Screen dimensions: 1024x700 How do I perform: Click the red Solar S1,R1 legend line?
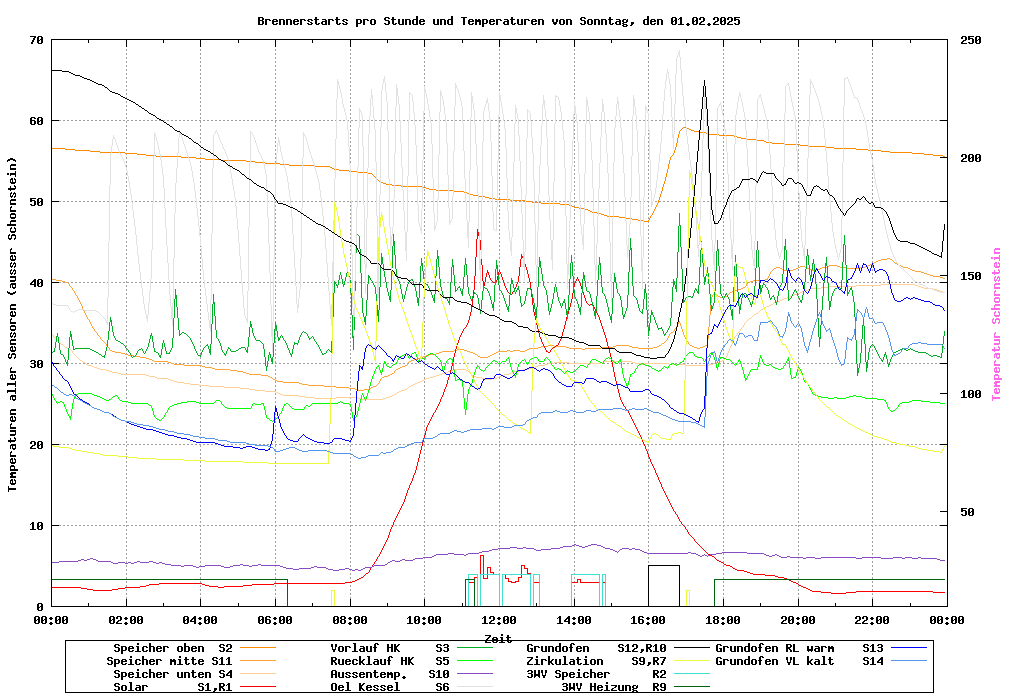(x=266, y=687)
